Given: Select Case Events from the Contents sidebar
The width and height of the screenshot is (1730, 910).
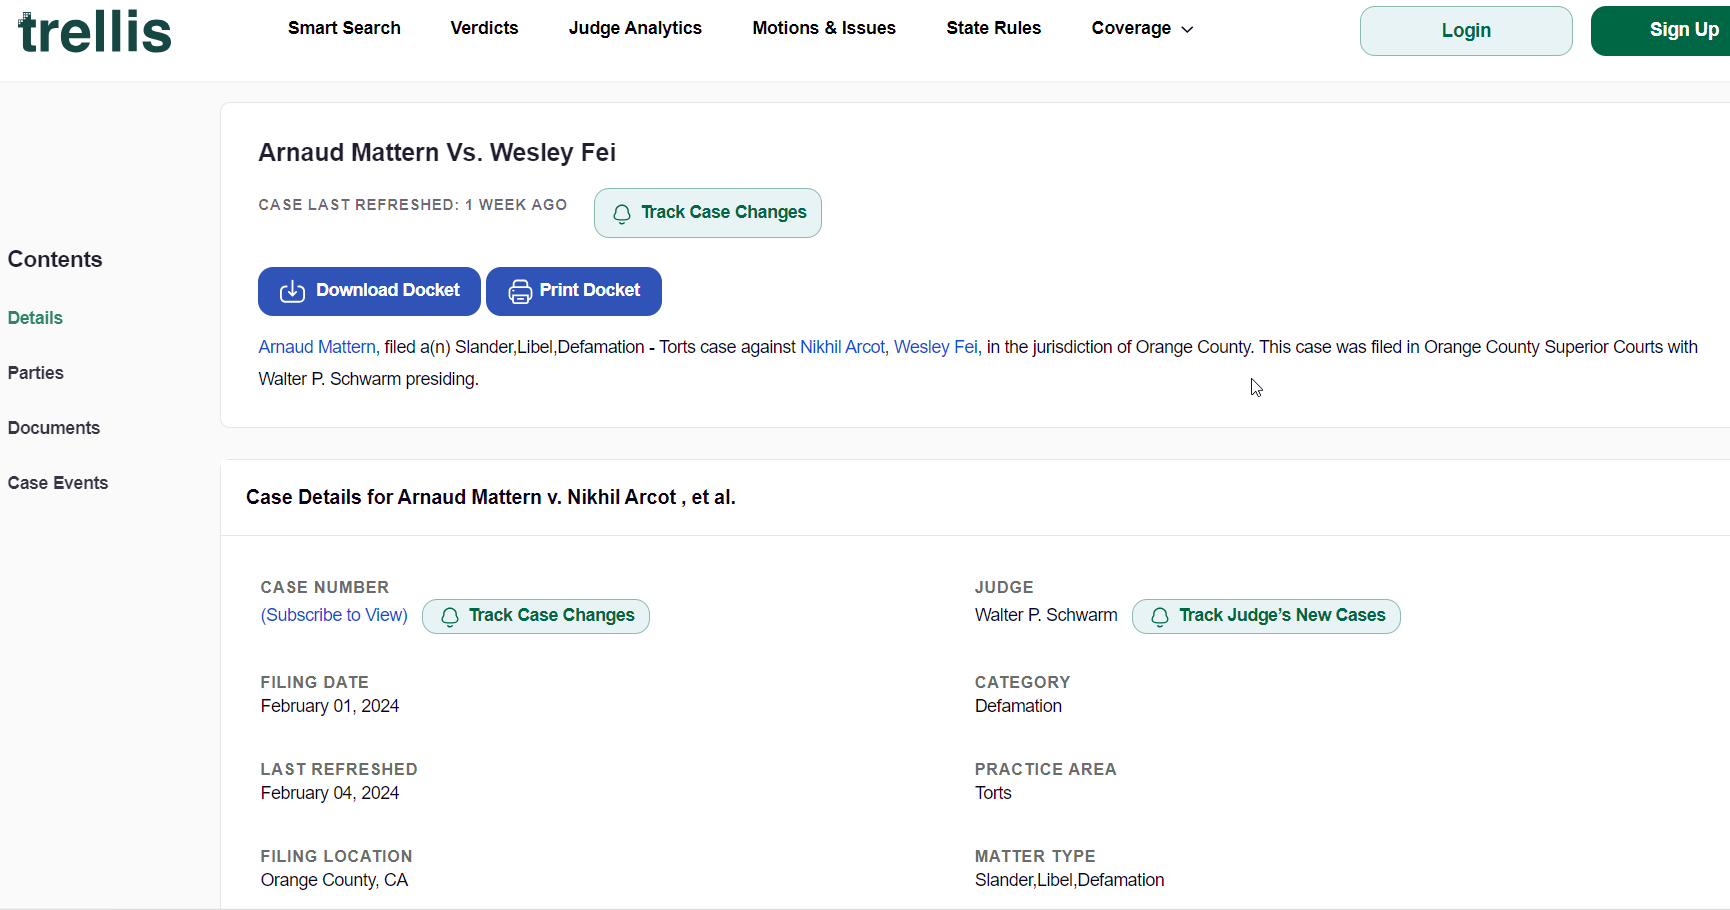Looking at the screenshot, I should pos(58,482).
